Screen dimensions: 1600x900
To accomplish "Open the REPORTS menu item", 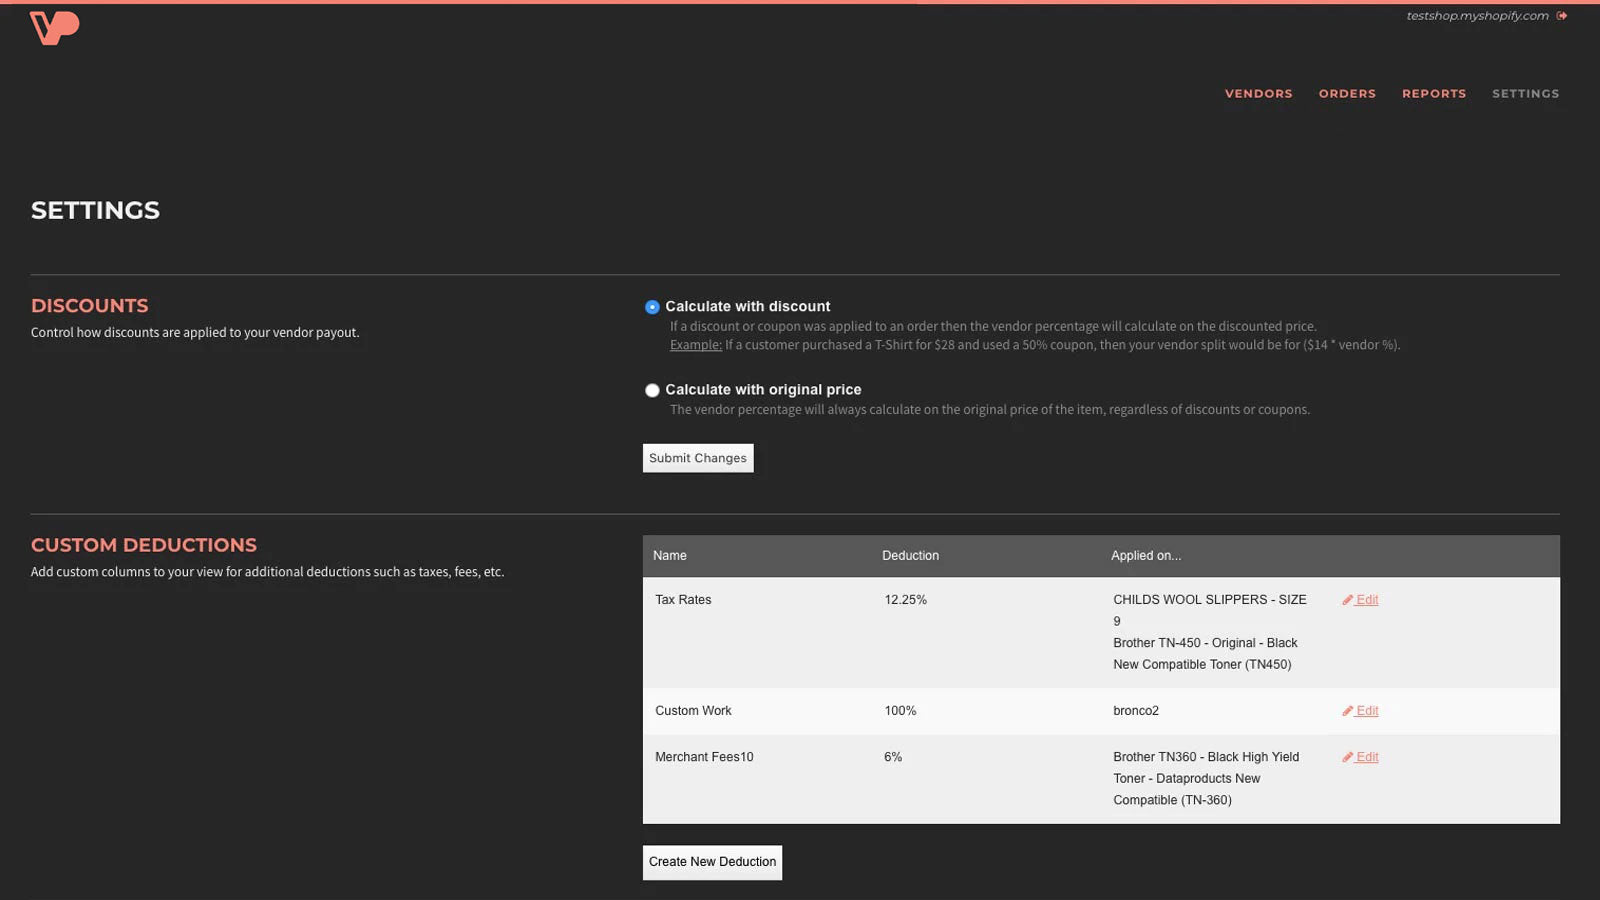I will click(x=1434, y=93).
